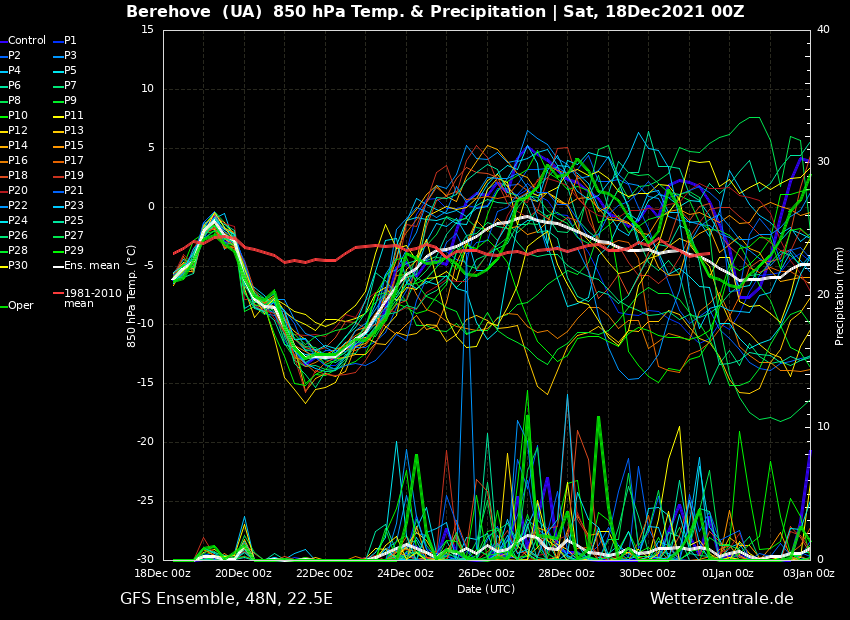Click the GFS Ensemble, 48N, 22.5E caption

click(x=226, y=599)
